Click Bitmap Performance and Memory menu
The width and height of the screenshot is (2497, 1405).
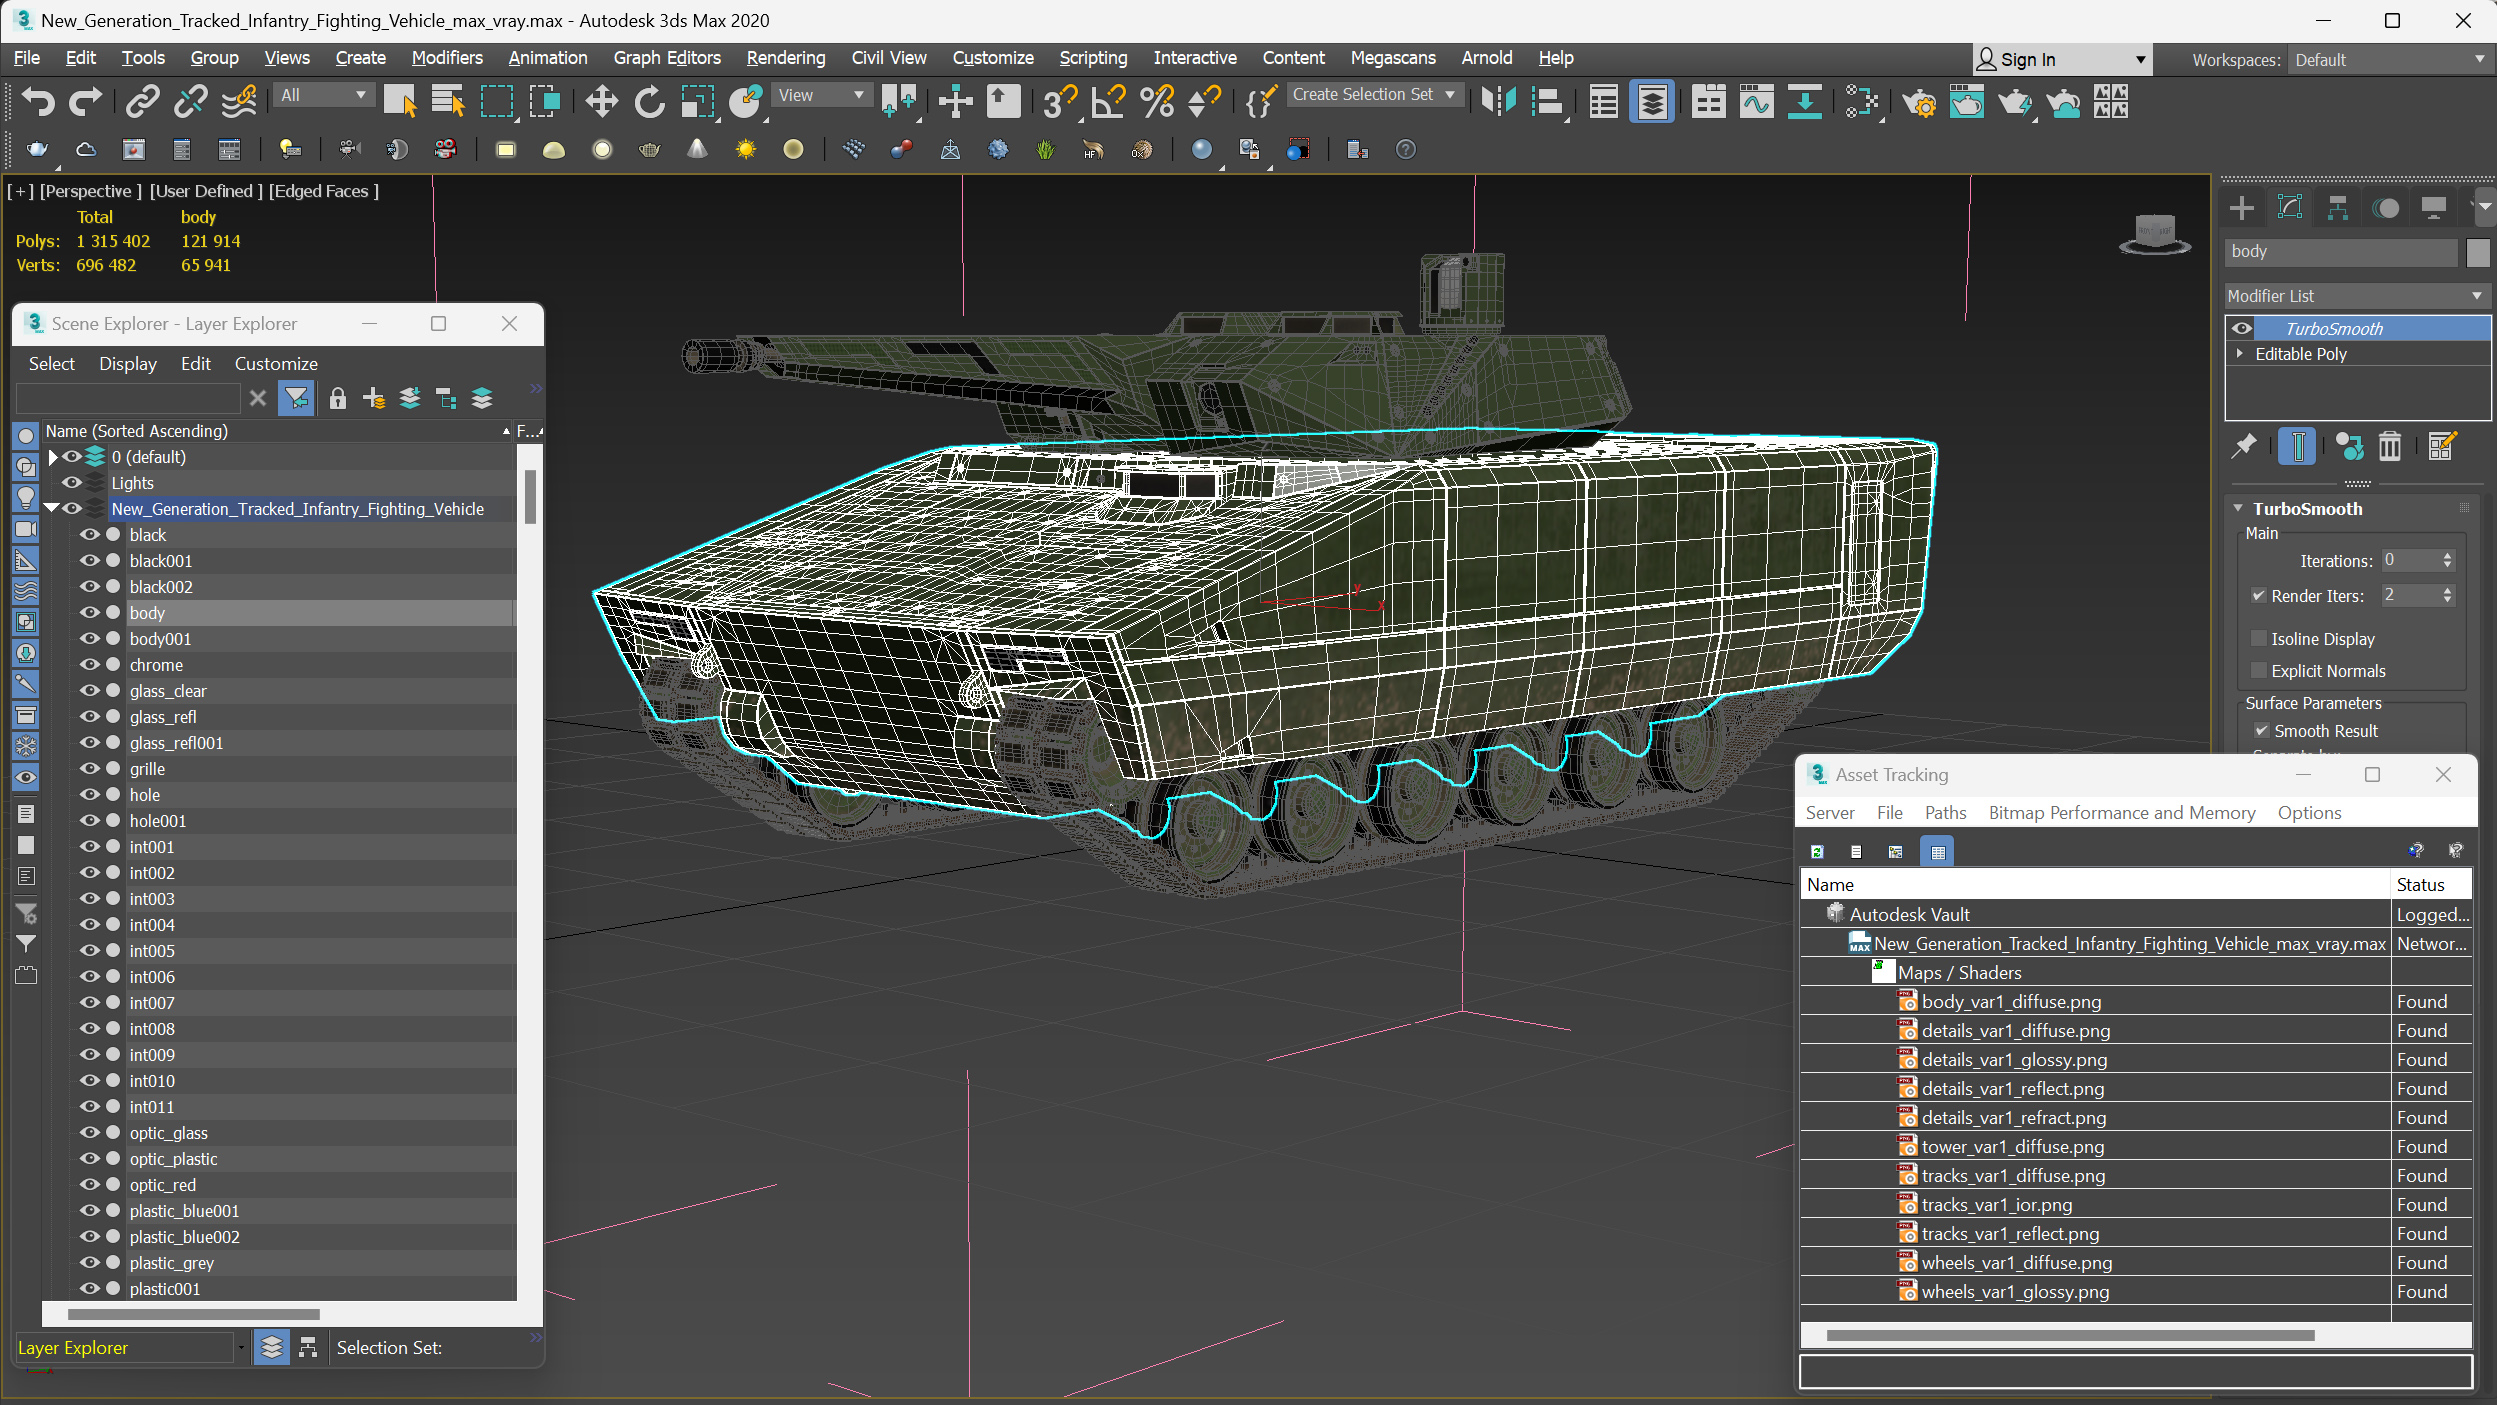click(x=2121, y=812)
